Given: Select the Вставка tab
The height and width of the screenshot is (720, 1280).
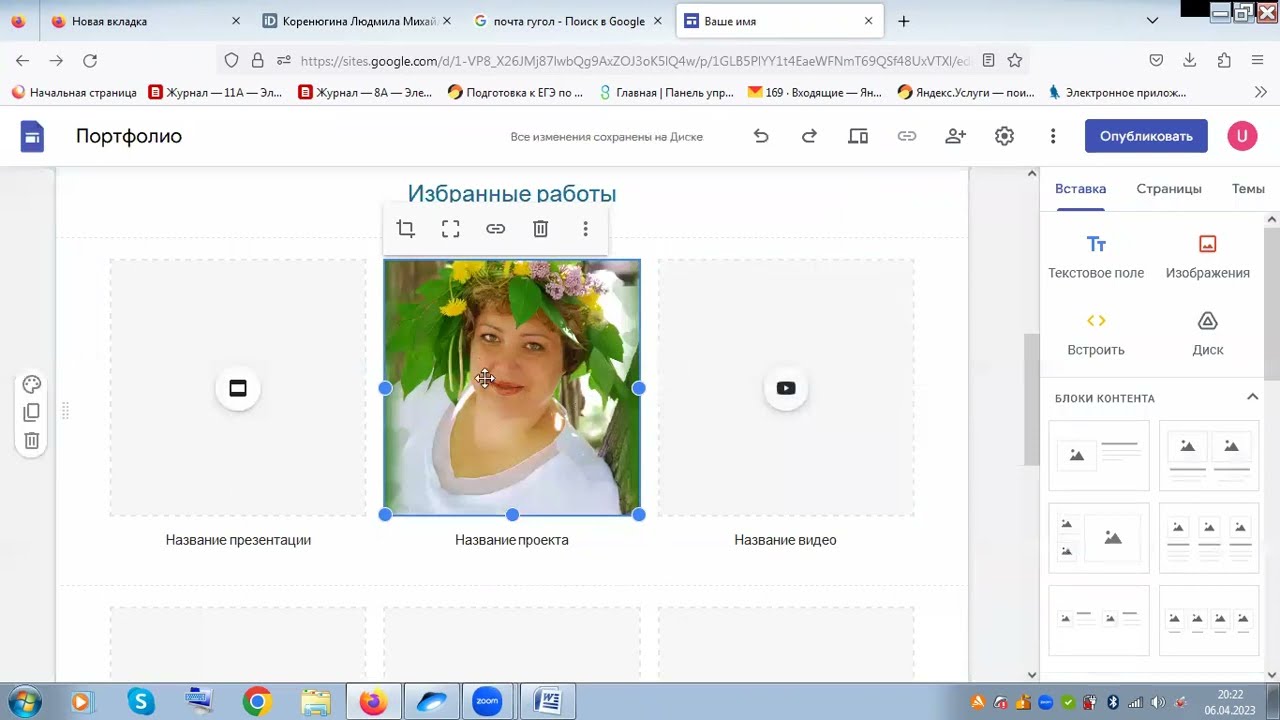Looking at the screenshot, I should (1080, 188).
